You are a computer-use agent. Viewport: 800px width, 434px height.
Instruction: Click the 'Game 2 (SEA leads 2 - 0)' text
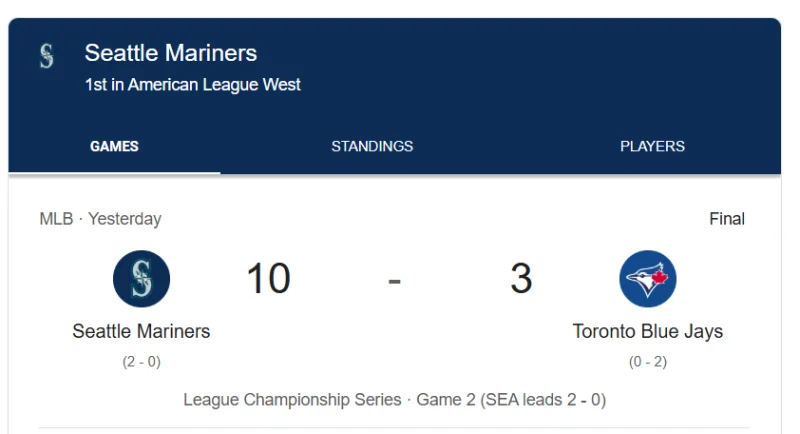pos(511,399)
